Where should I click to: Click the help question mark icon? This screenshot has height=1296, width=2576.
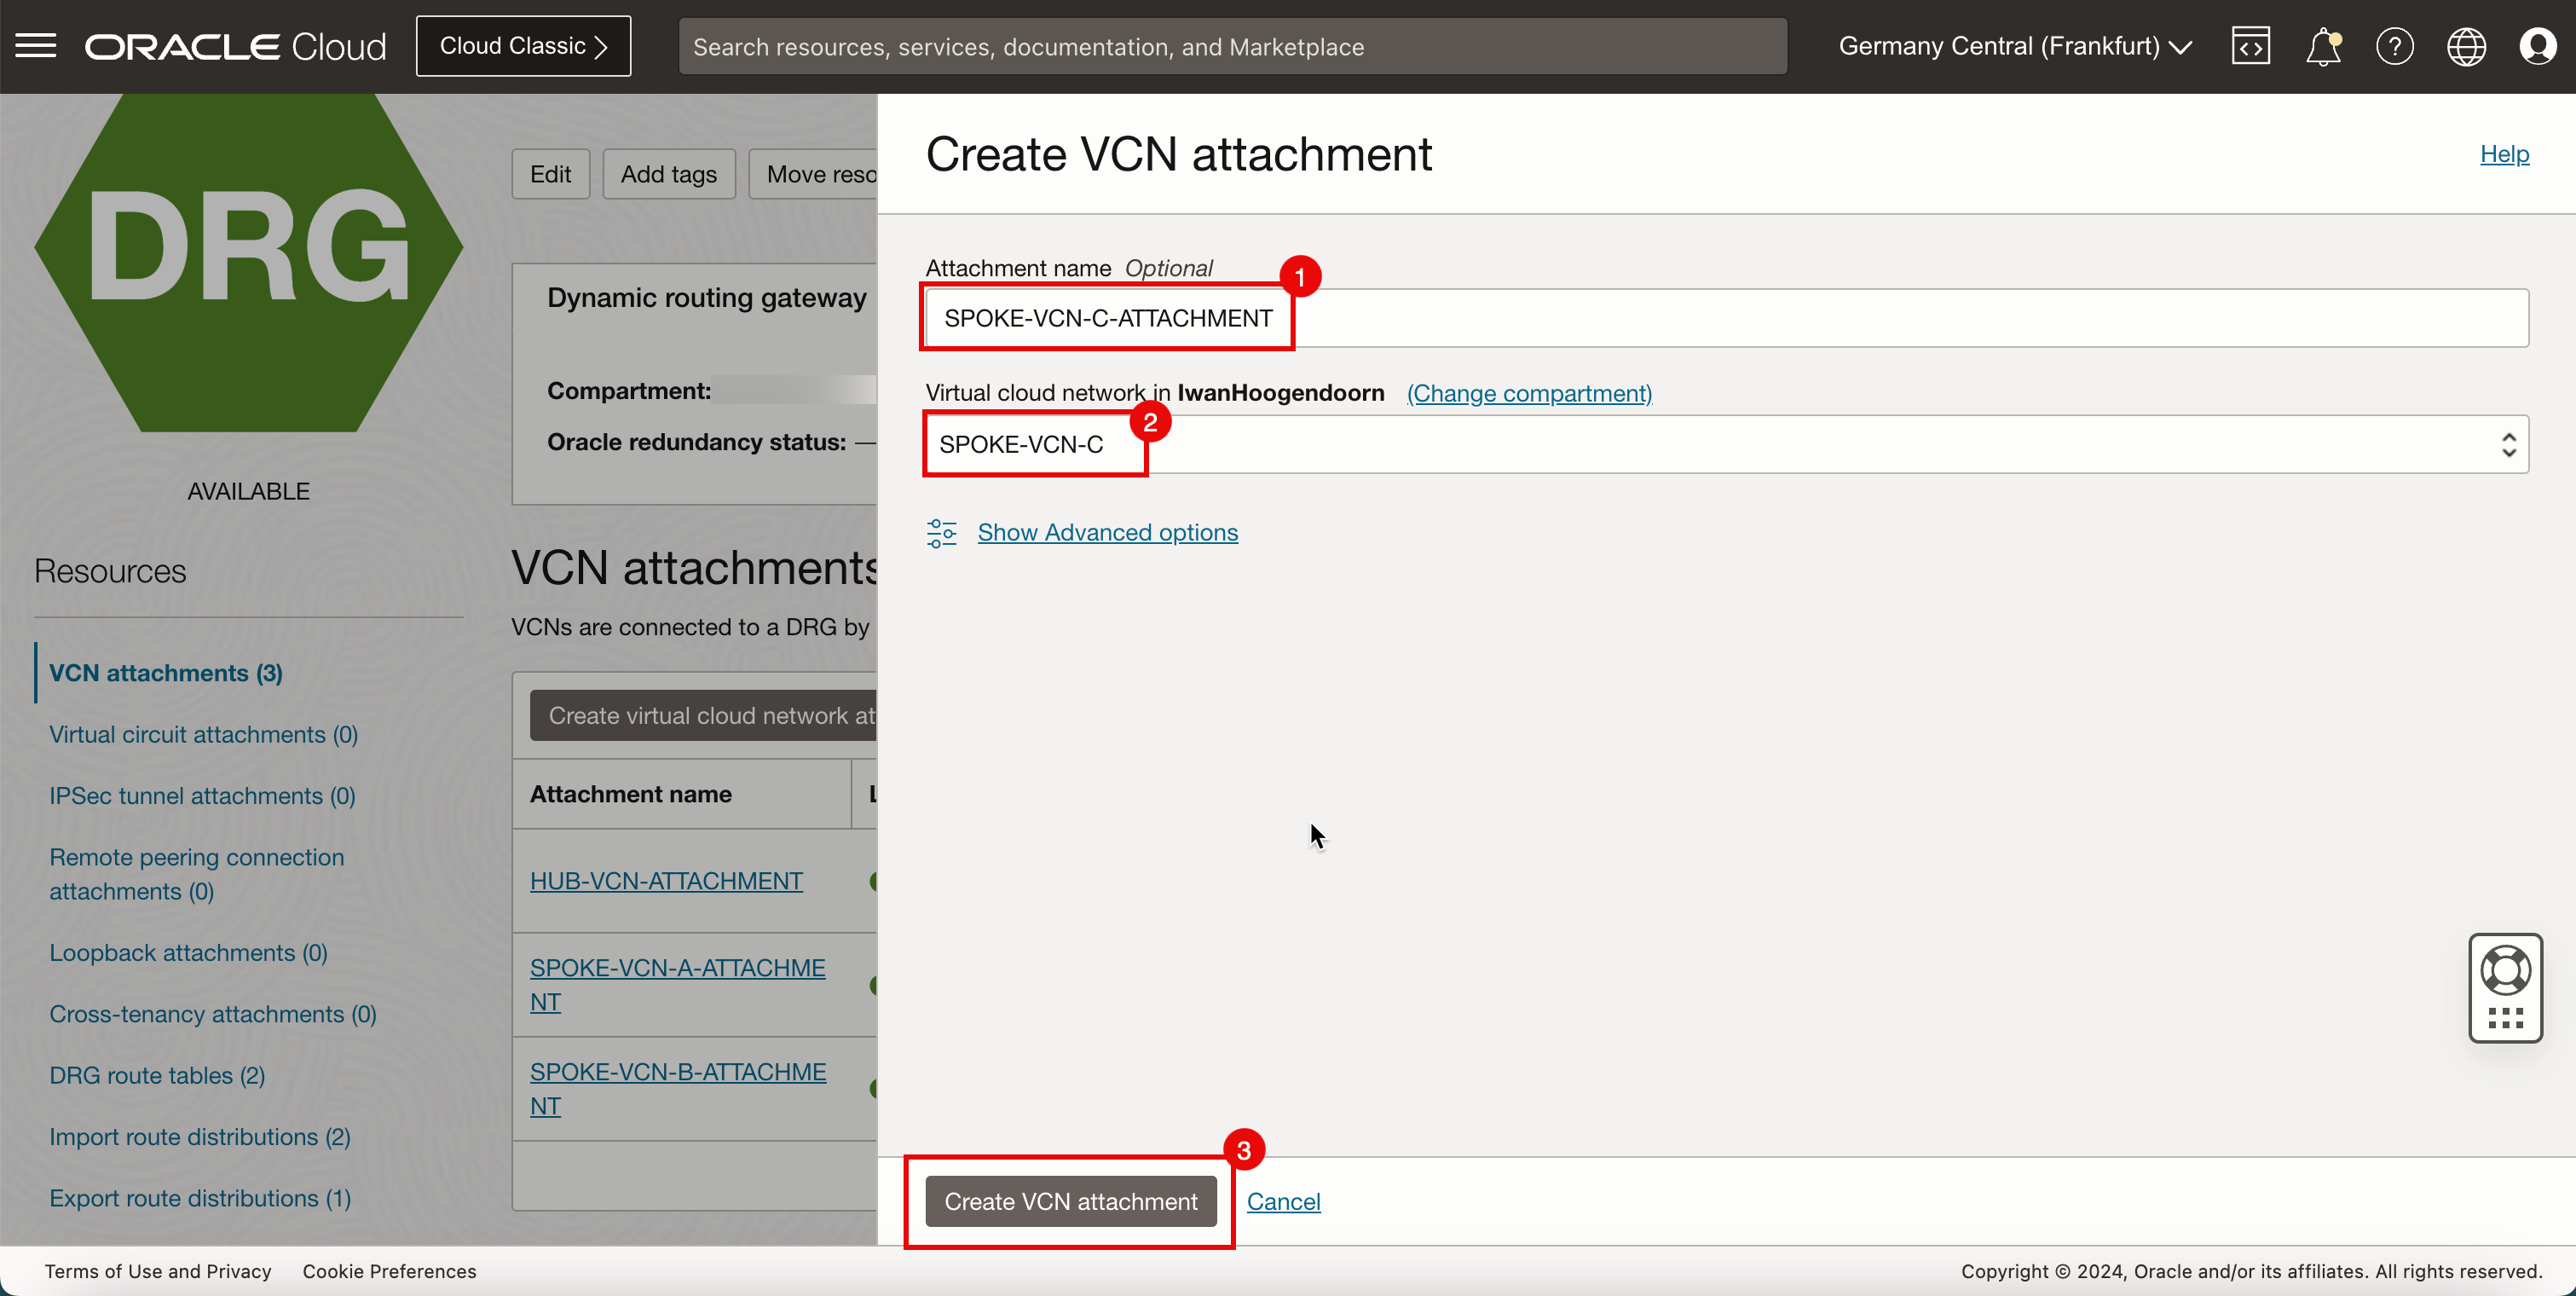coord(2393,46)
